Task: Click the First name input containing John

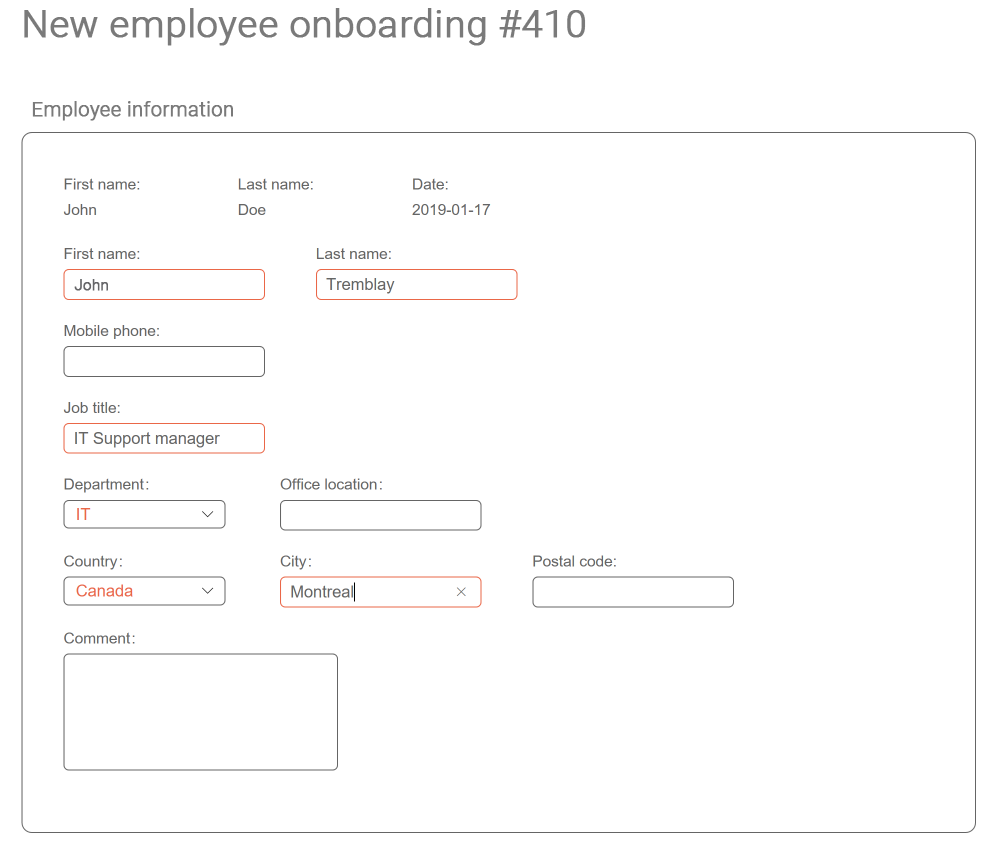Action: click(x=164, y=285)
